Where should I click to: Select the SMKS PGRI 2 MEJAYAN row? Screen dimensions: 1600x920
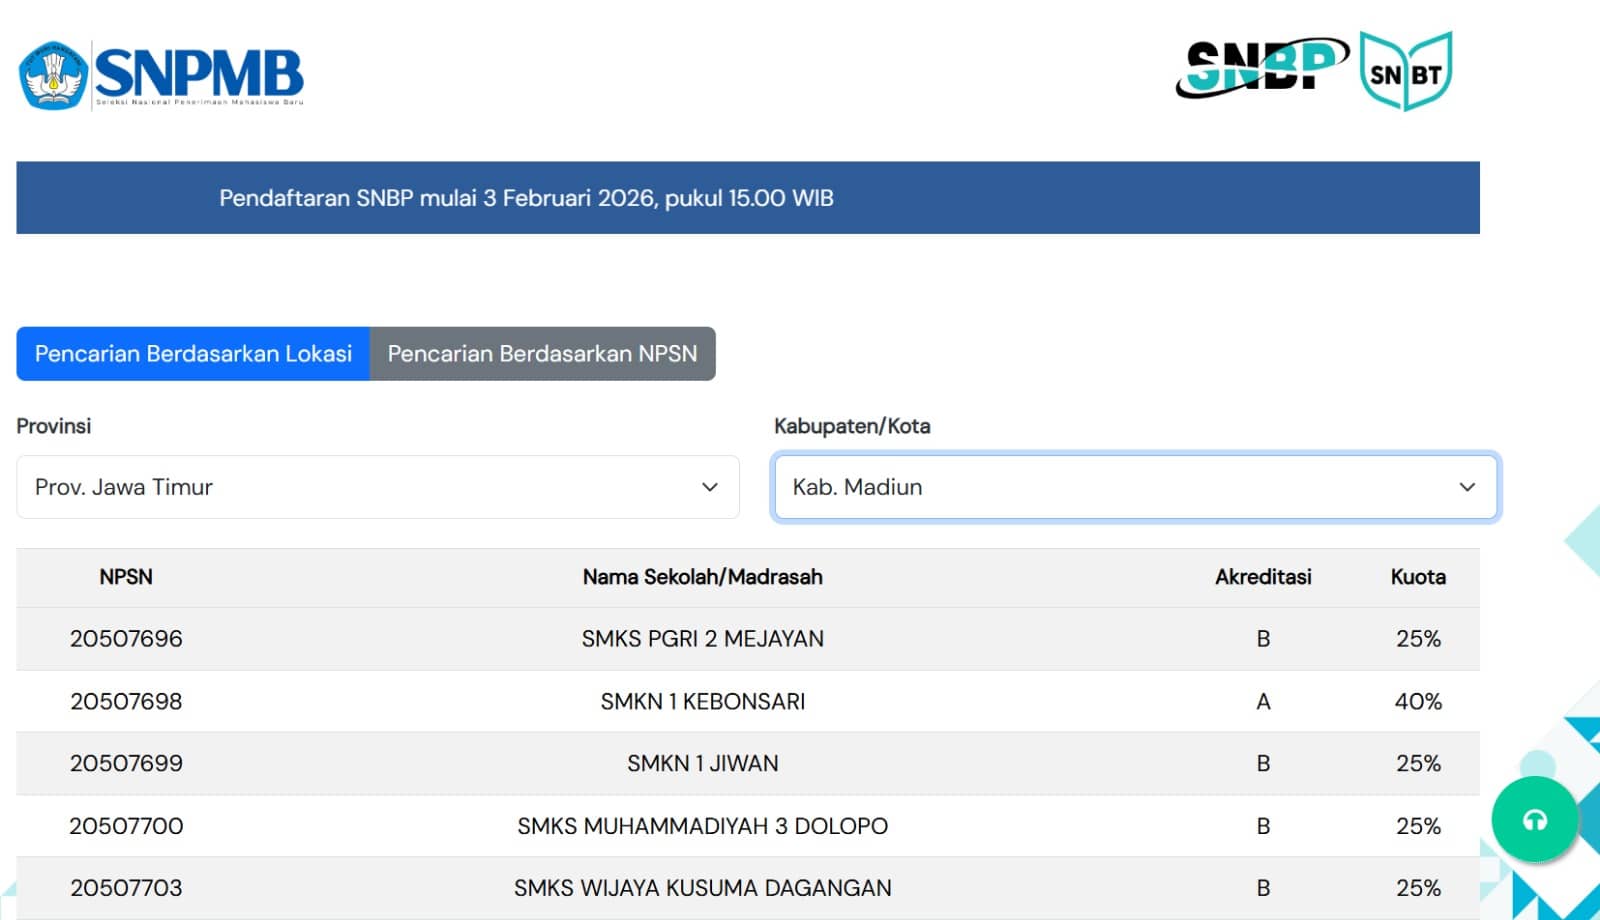[x=702, y=639]
